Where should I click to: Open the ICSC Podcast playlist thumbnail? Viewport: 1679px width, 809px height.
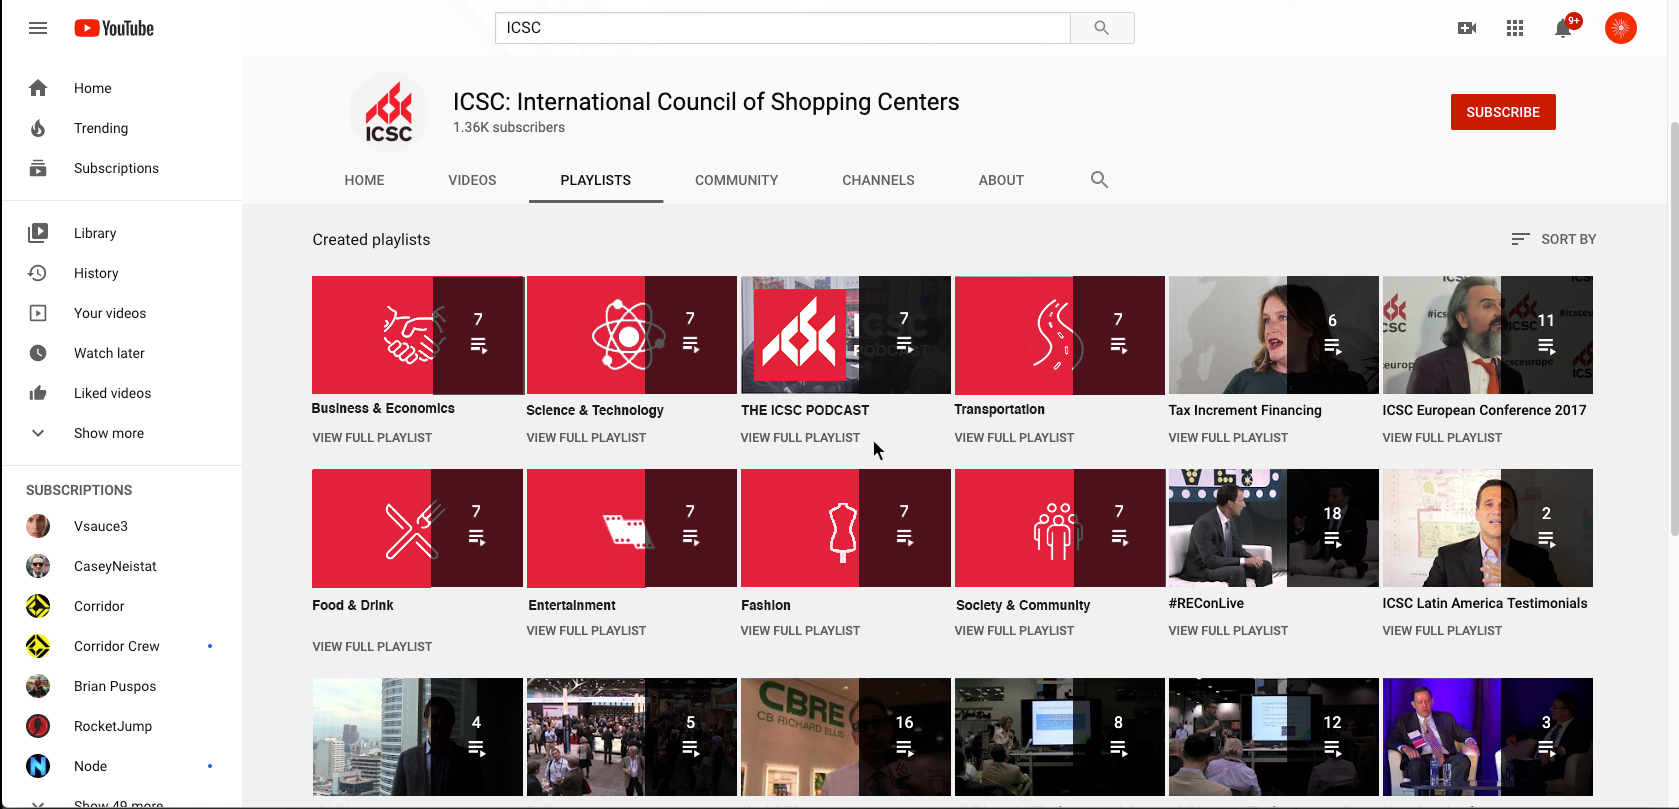(x=846, y=335)
